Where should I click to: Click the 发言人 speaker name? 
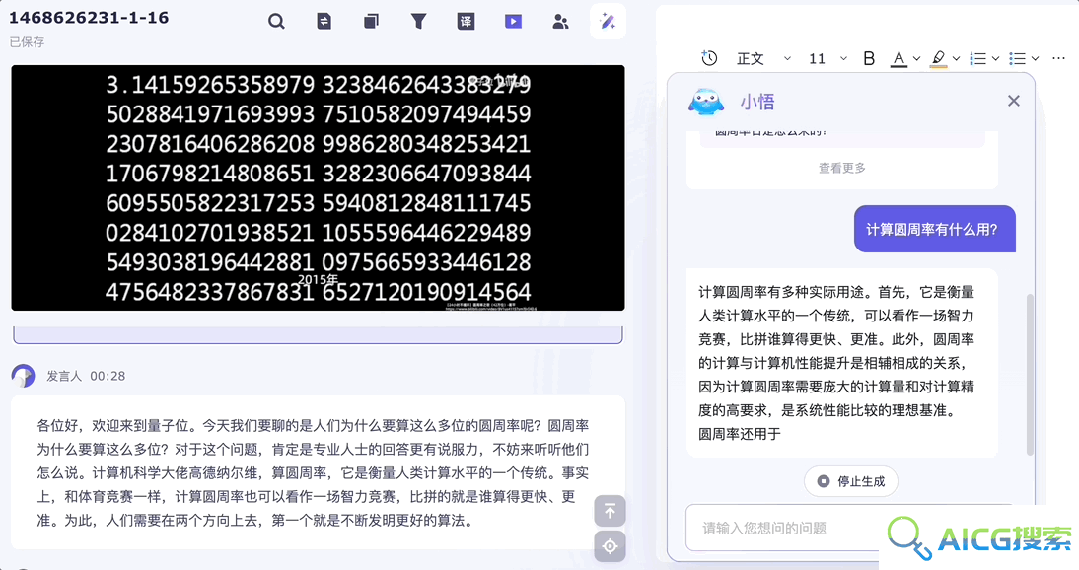tap(64, 376)
